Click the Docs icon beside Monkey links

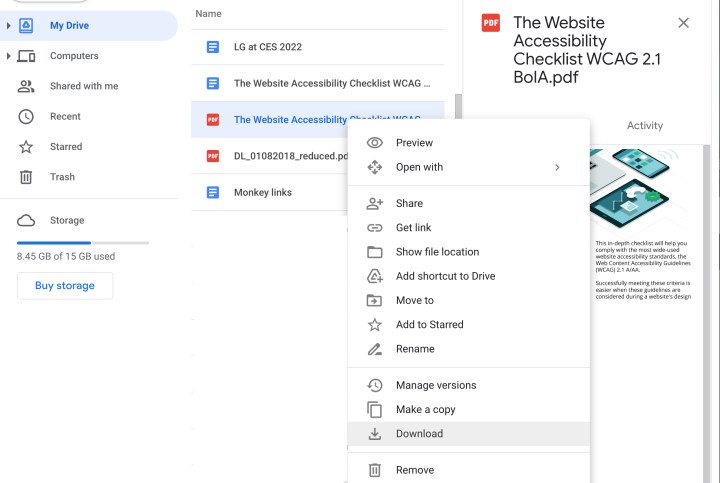pyautogui.click(x=213, y=192)
